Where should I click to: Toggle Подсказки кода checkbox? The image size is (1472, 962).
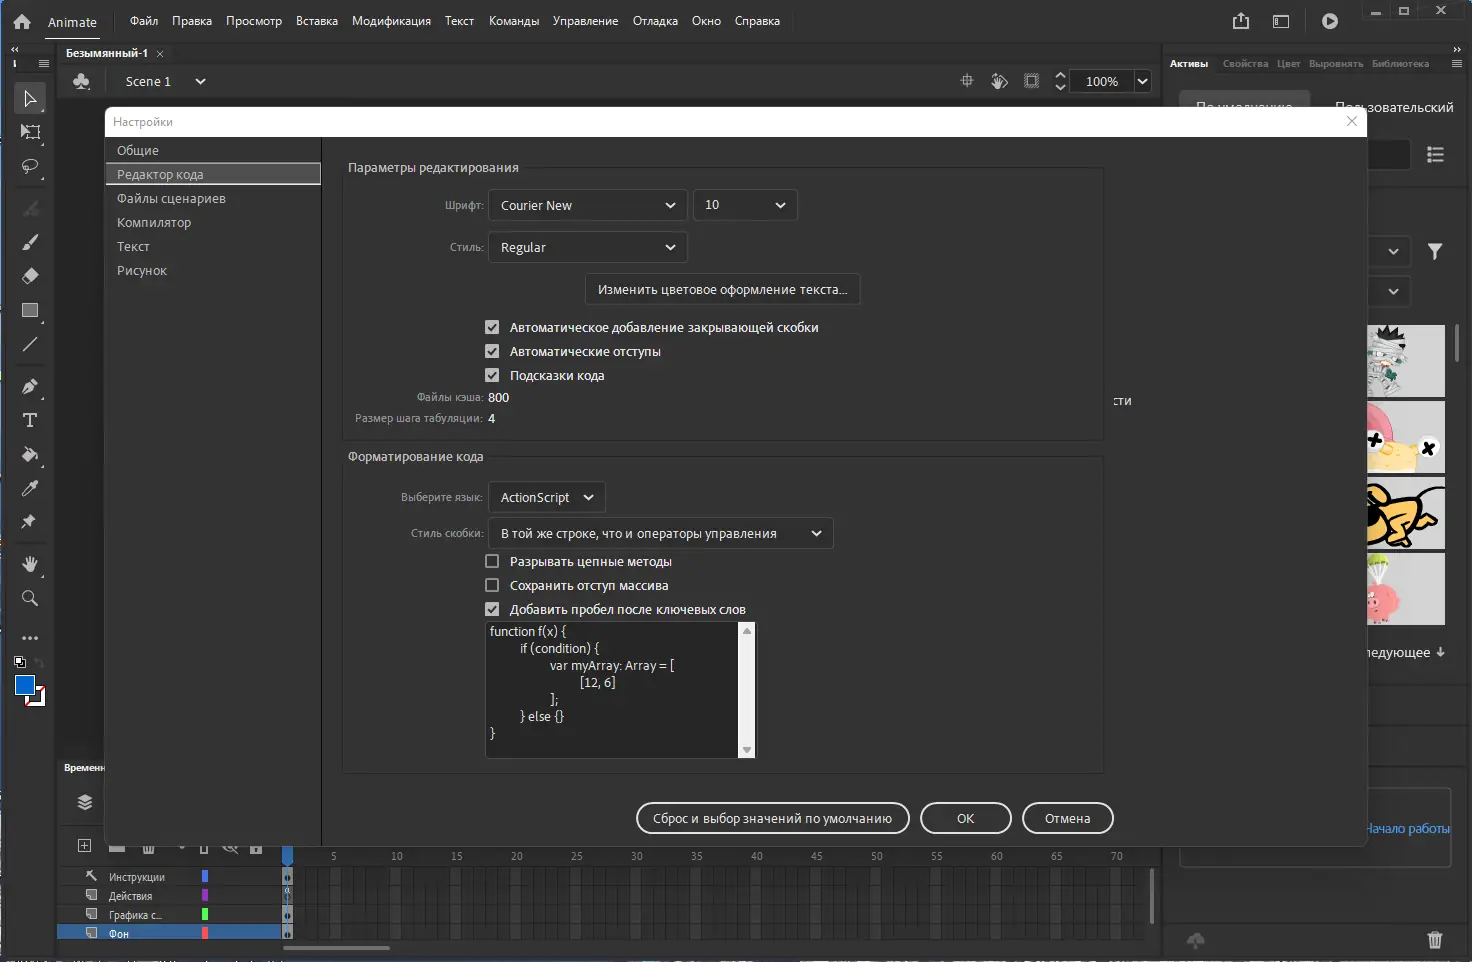tap(492, 375)
